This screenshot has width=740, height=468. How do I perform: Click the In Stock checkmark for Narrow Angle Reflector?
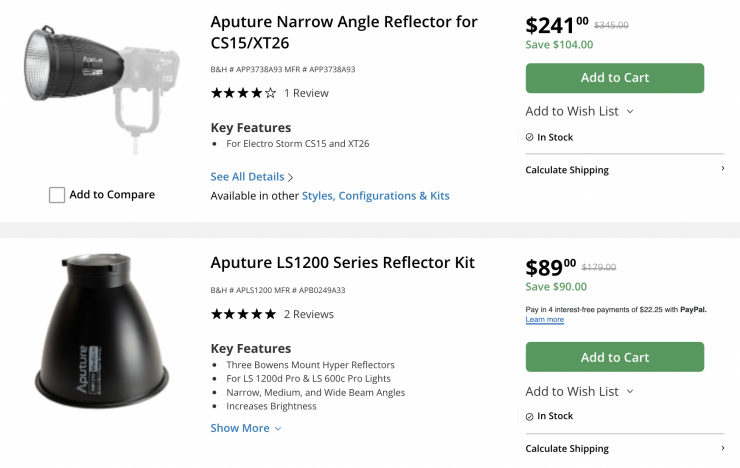[530, 137]
